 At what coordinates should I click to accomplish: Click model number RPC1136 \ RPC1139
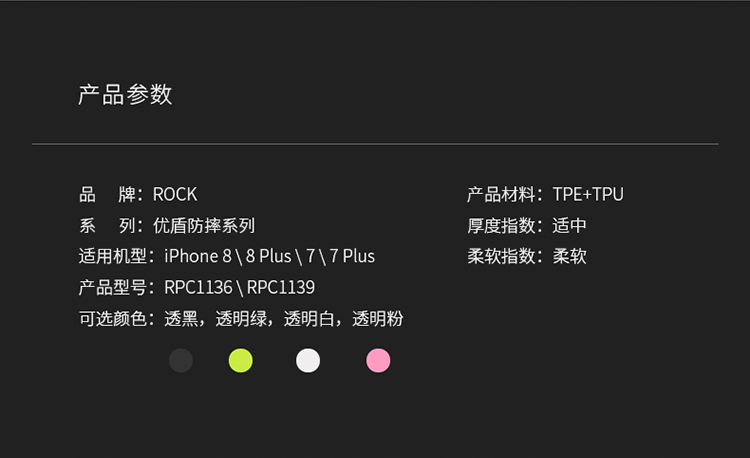(x=239, y=288)
